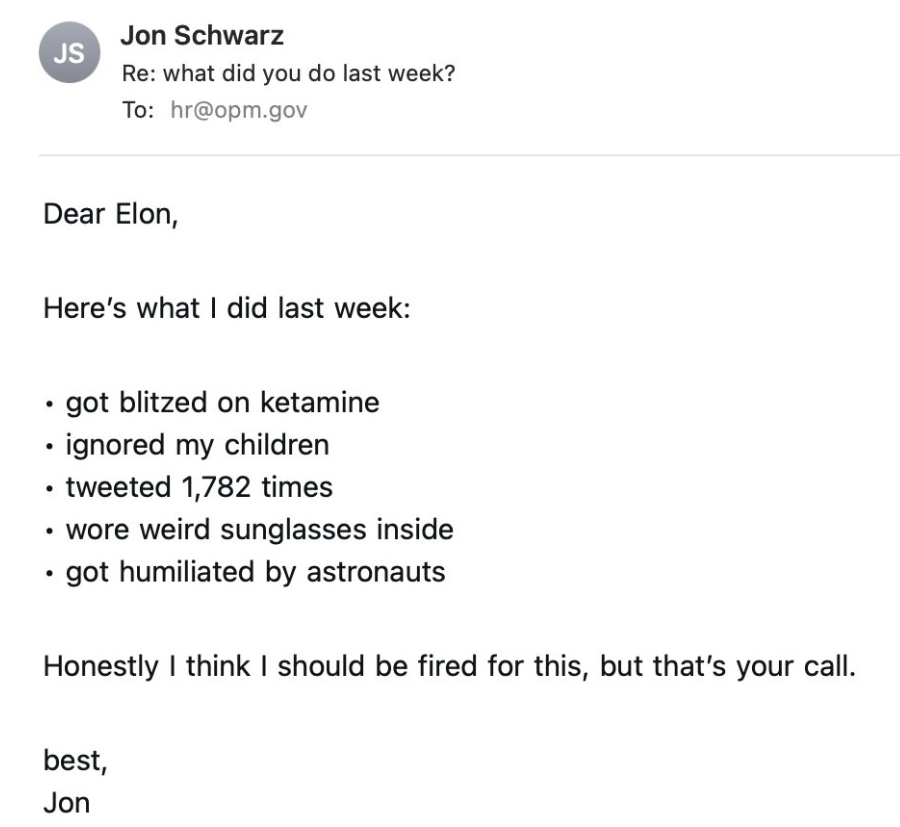The height and width of the screenshot is (827, 900).
Task: Click the Jon signature at bottom
Action: coord(67,803)
